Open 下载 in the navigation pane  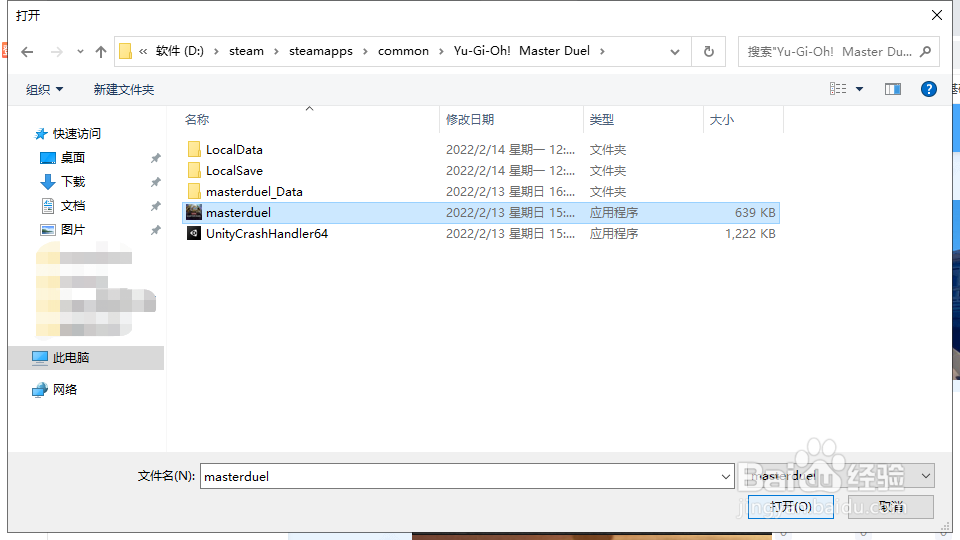point(72,181)
